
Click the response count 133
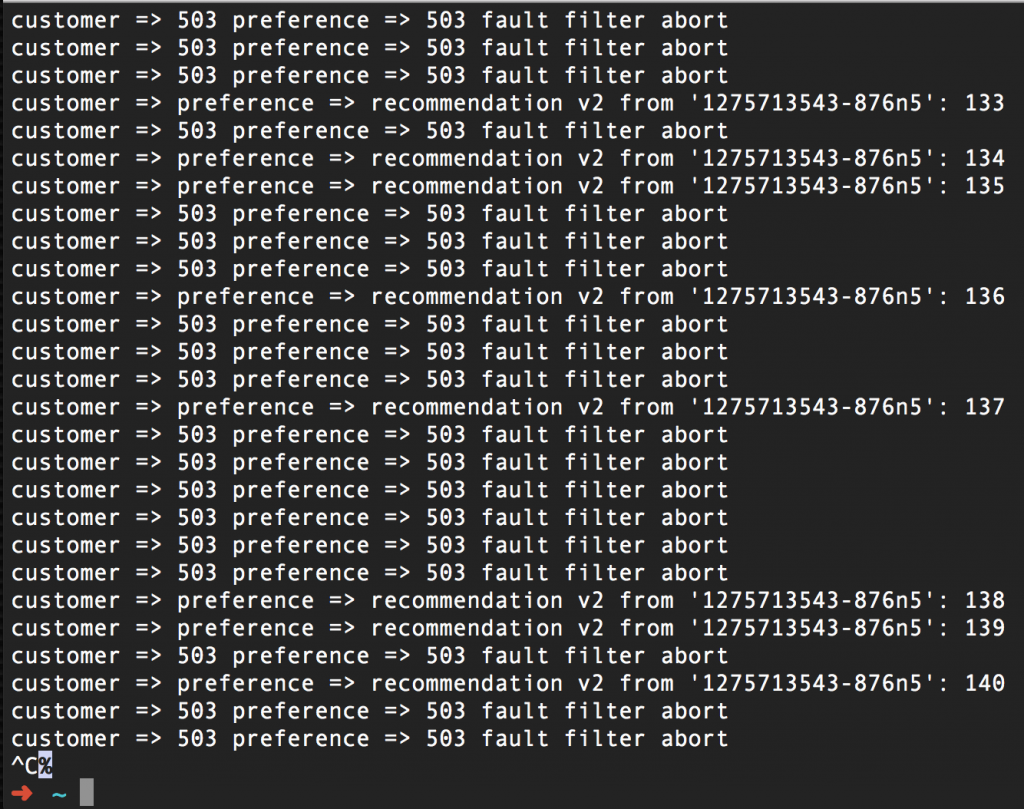tap(985, 103)
